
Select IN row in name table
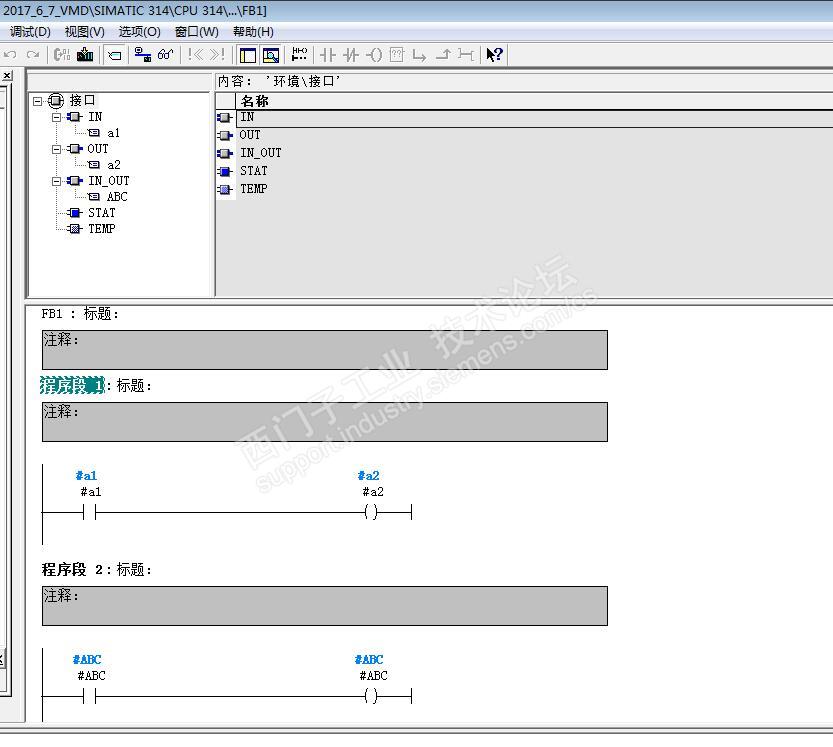click(534, 117)
